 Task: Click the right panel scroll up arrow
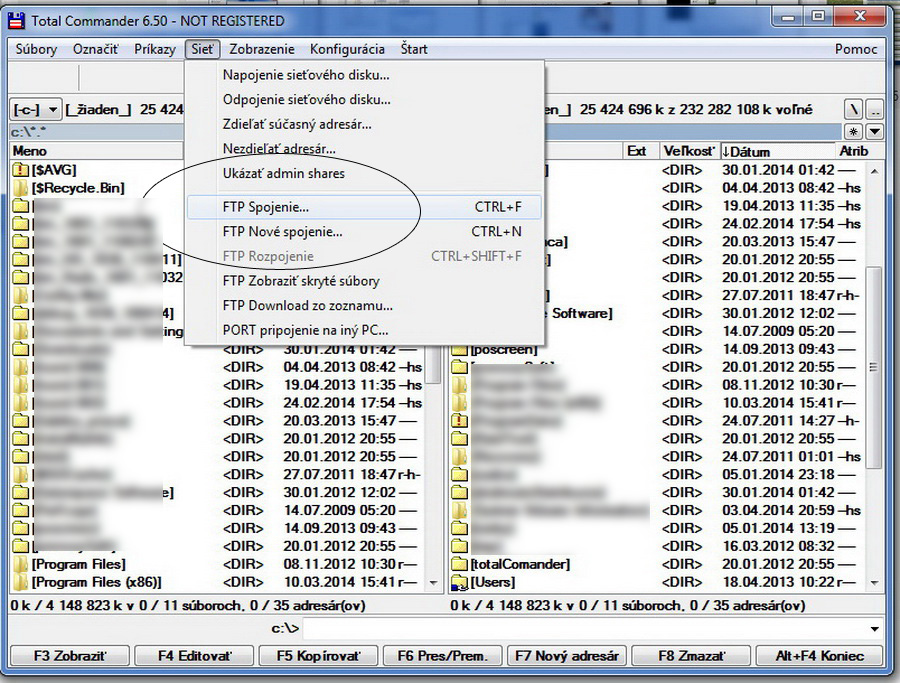pos(874,170)
